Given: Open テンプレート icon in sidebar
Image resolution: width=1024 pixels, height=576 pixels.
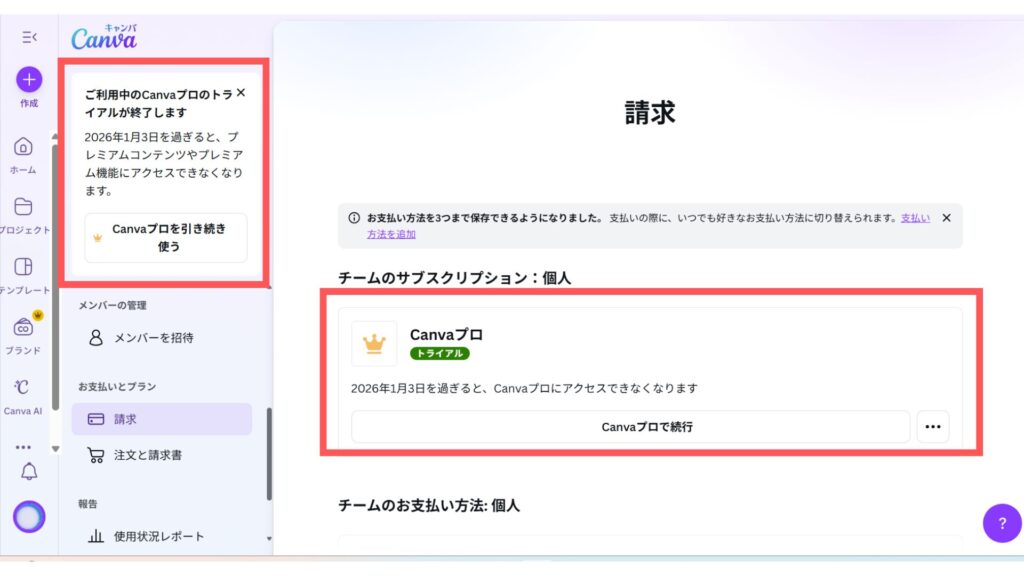Looking at the screenshot, I should (23, 267).
